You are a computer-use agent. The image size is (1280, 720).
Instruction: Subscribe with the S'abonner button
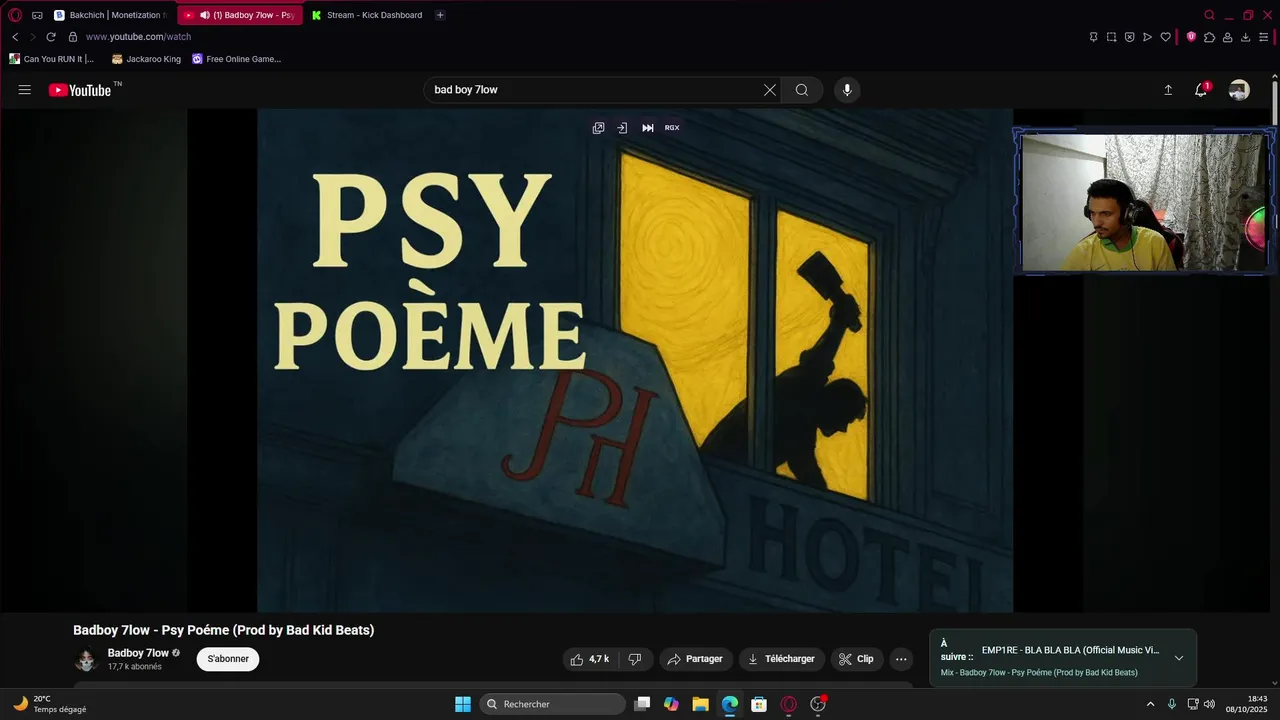[228, 659]
